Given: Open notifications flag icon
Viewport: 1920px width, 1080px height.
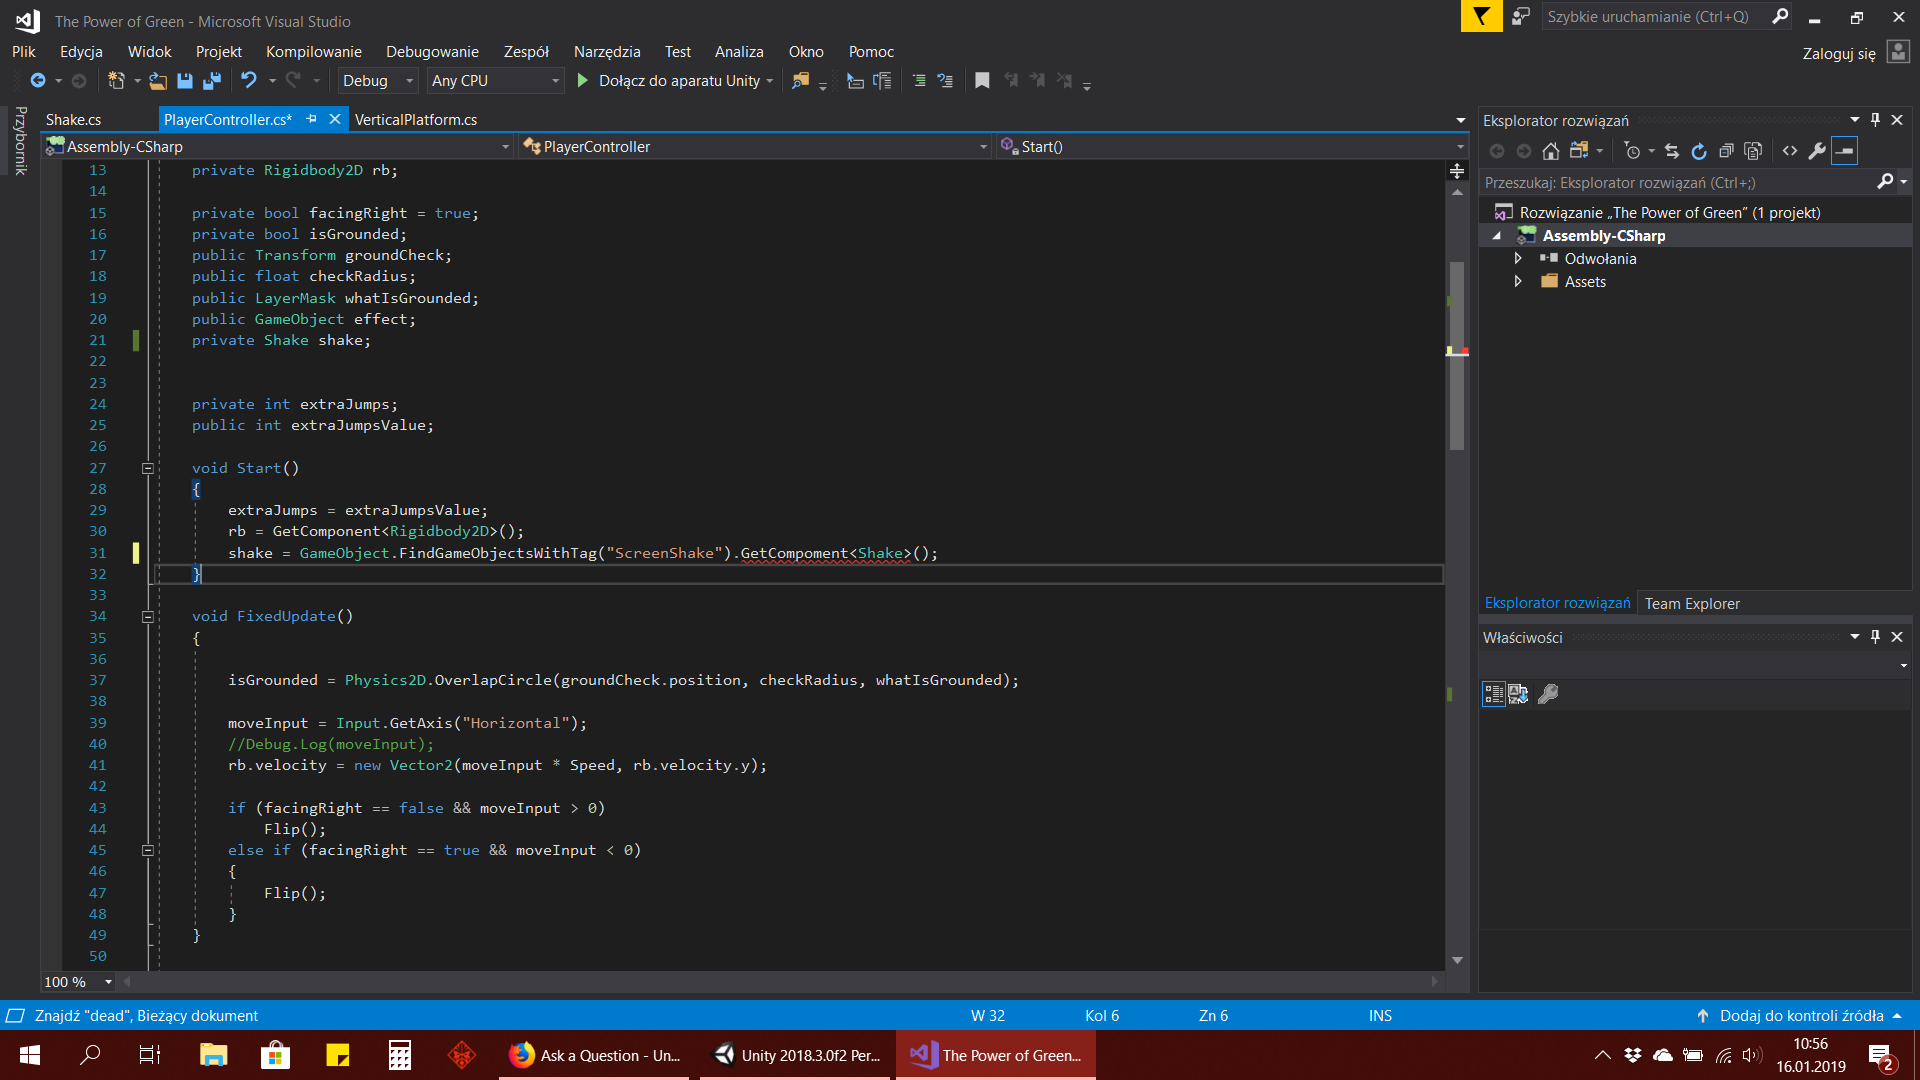Looking at the screenshot, I should (x=1481, y=17).
